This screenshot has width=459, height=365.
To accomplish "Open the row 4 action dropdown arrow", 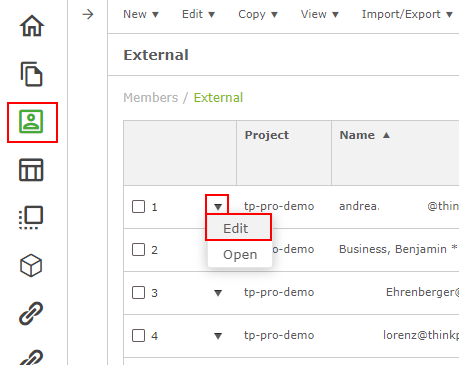I will [x=218, y=336].
